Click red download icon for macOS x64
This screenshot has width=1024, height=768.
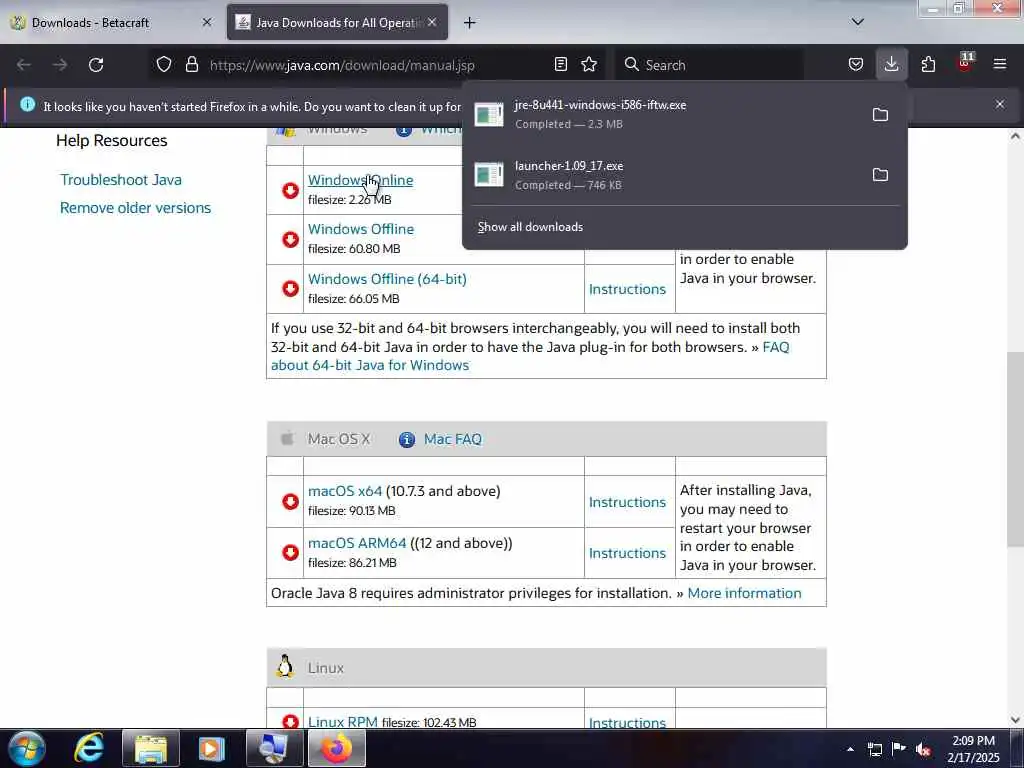(290, 502)
